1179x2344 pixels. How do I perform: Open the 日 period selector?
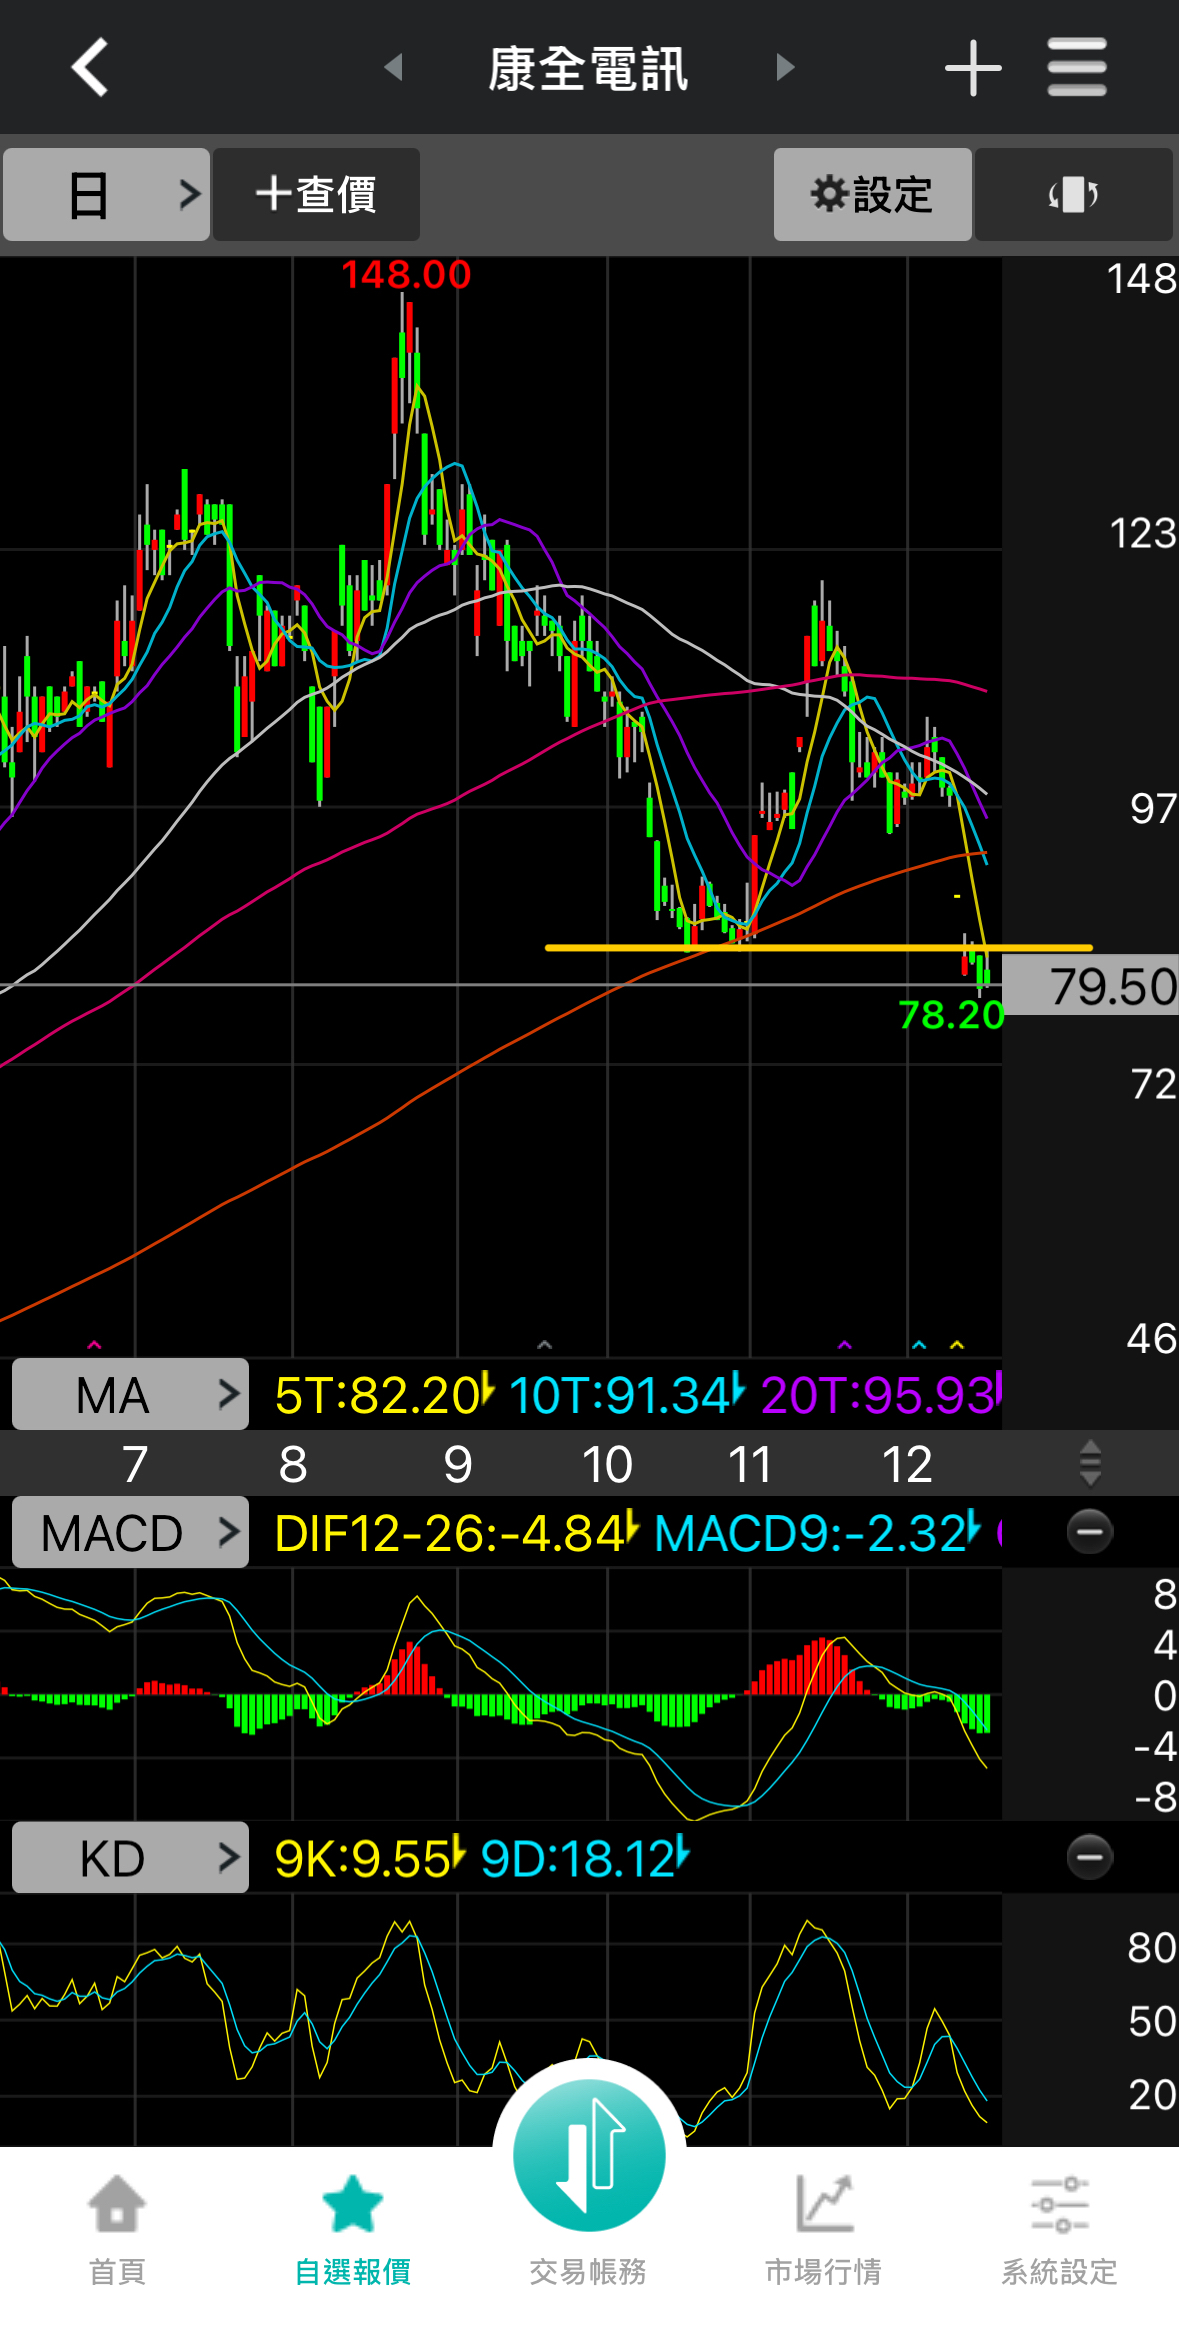click(x=106, y=194)
